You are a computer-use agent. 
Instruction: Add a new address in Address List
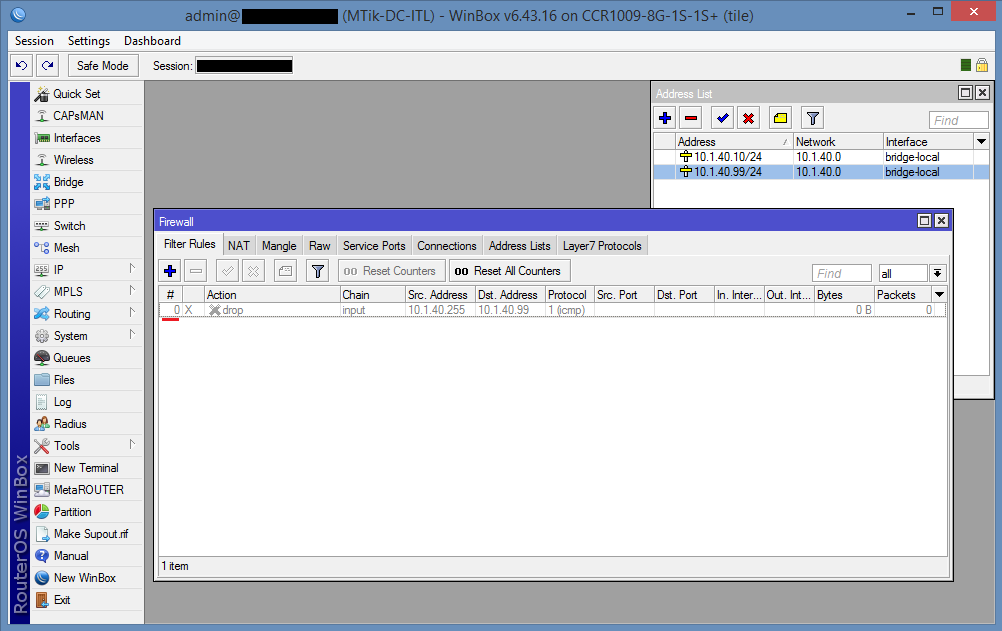coord(665,118)
